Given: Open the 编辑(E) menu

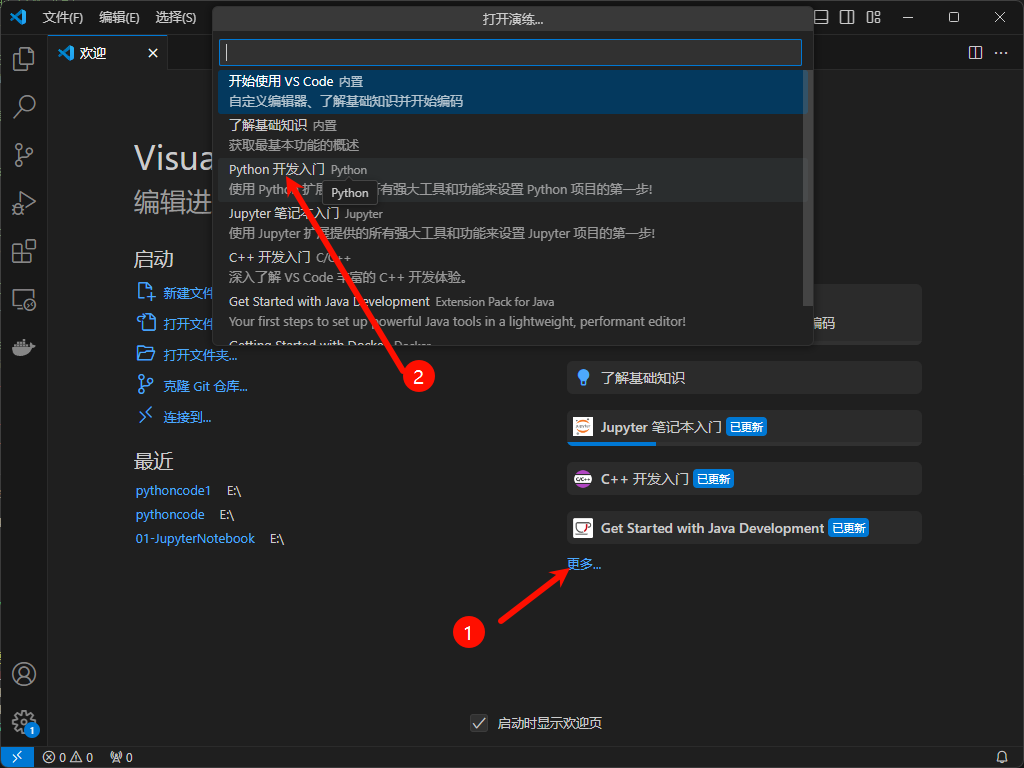Looking at the screenshot, I should (x=119, y=18).
